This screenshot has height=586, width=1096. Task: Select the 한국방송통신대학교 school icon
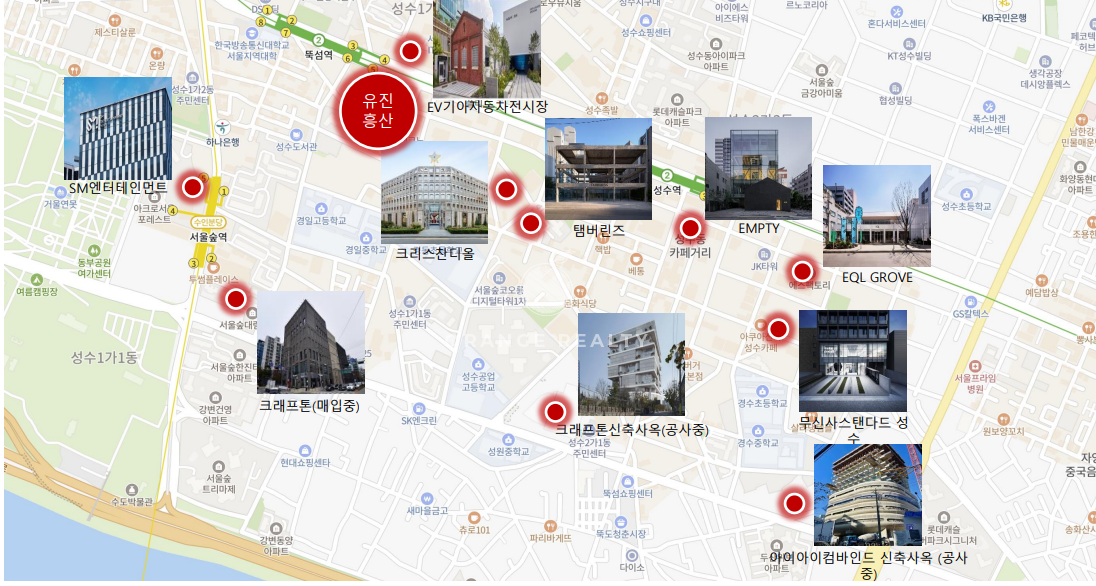pyautogui.click(x=252, y=33)
